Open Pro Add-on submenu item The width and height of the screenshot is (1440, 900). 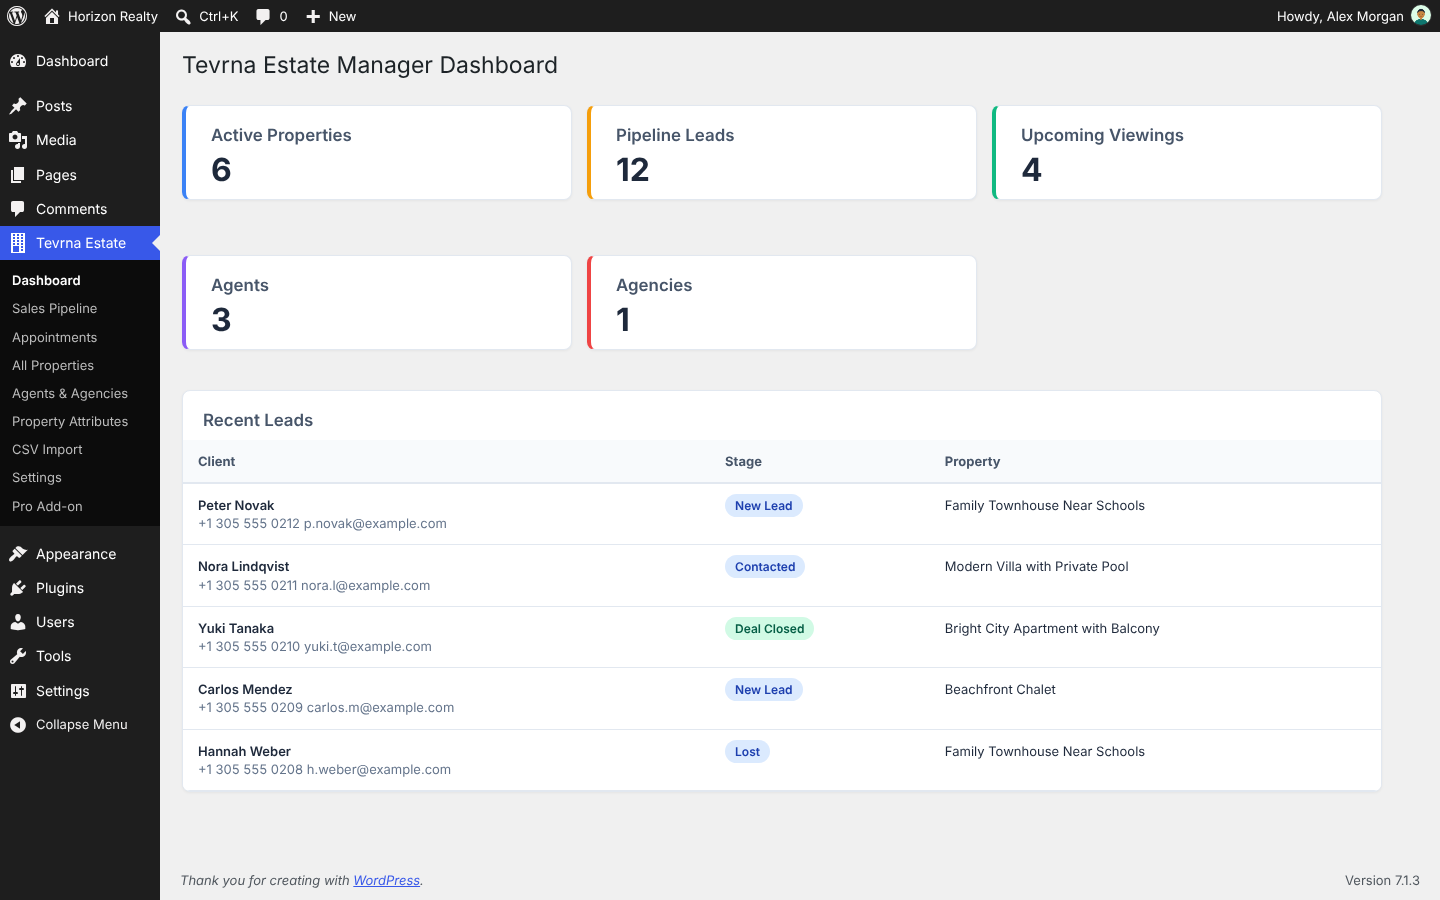[47, 507]
